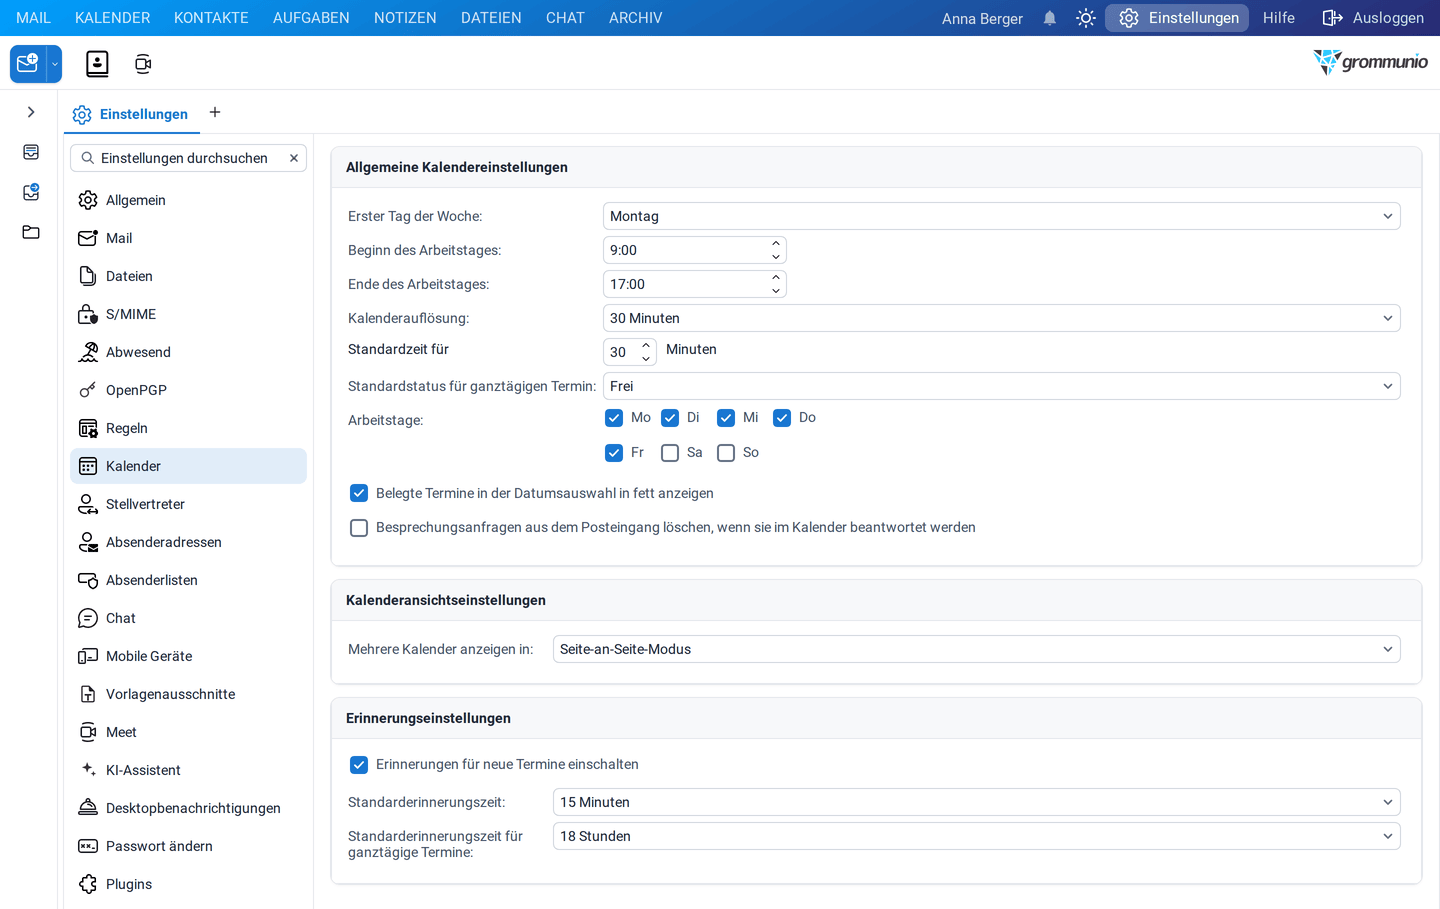
Task: Check the Sa working day checkbox
Action: pos(670,453)
